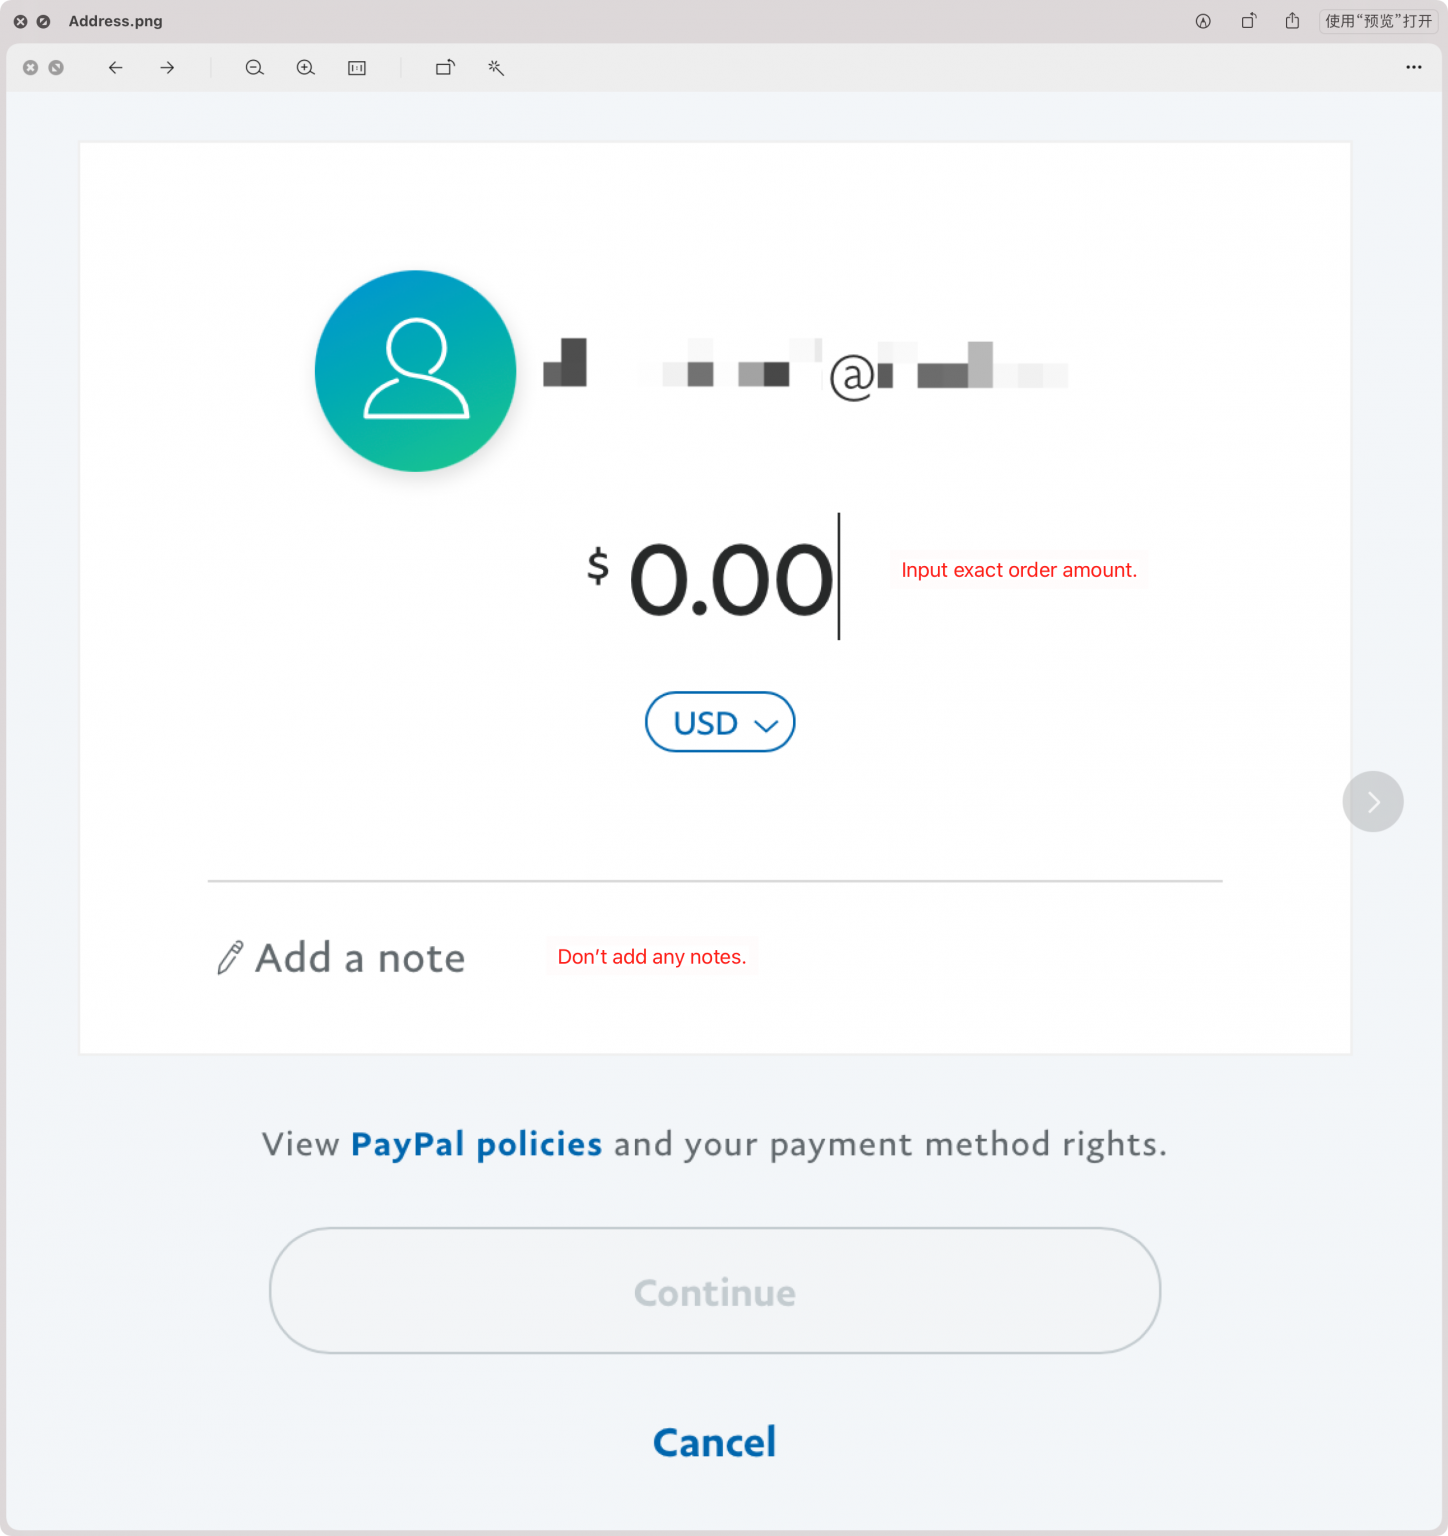1448x1536 pixels.
Task: Click the "使用“预览”打开" button
Action: point(1378,21)
